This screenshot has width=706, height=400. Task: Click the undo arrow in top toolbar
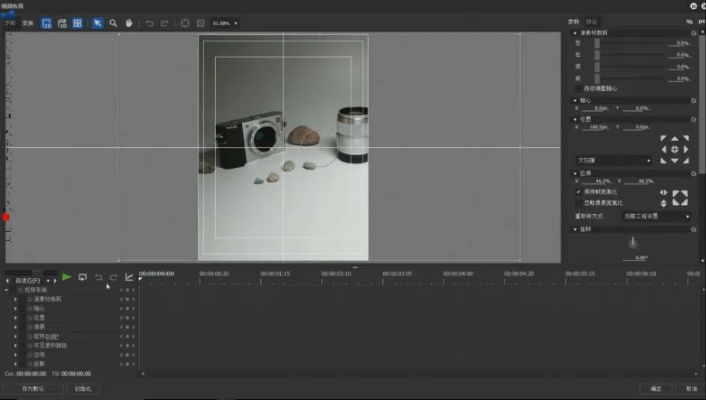pyautogui.click(x=149, y=22)
